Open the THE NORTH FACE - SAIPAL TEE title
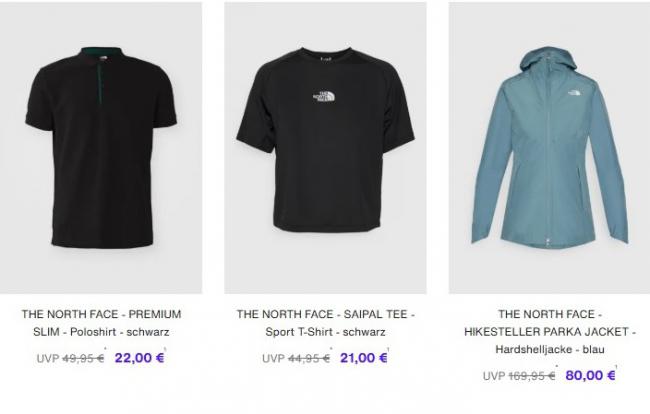650x414 pixels. coord(325,314)
